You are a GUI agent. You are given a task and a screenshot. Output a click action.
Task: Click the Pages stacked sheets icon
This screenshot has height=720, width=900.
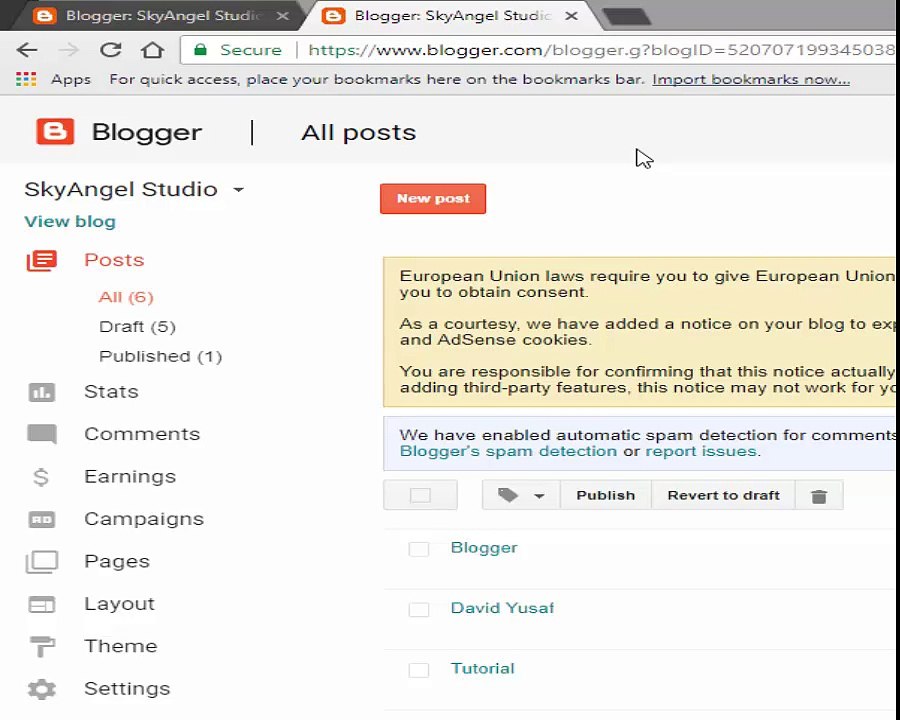pos(41,562)
